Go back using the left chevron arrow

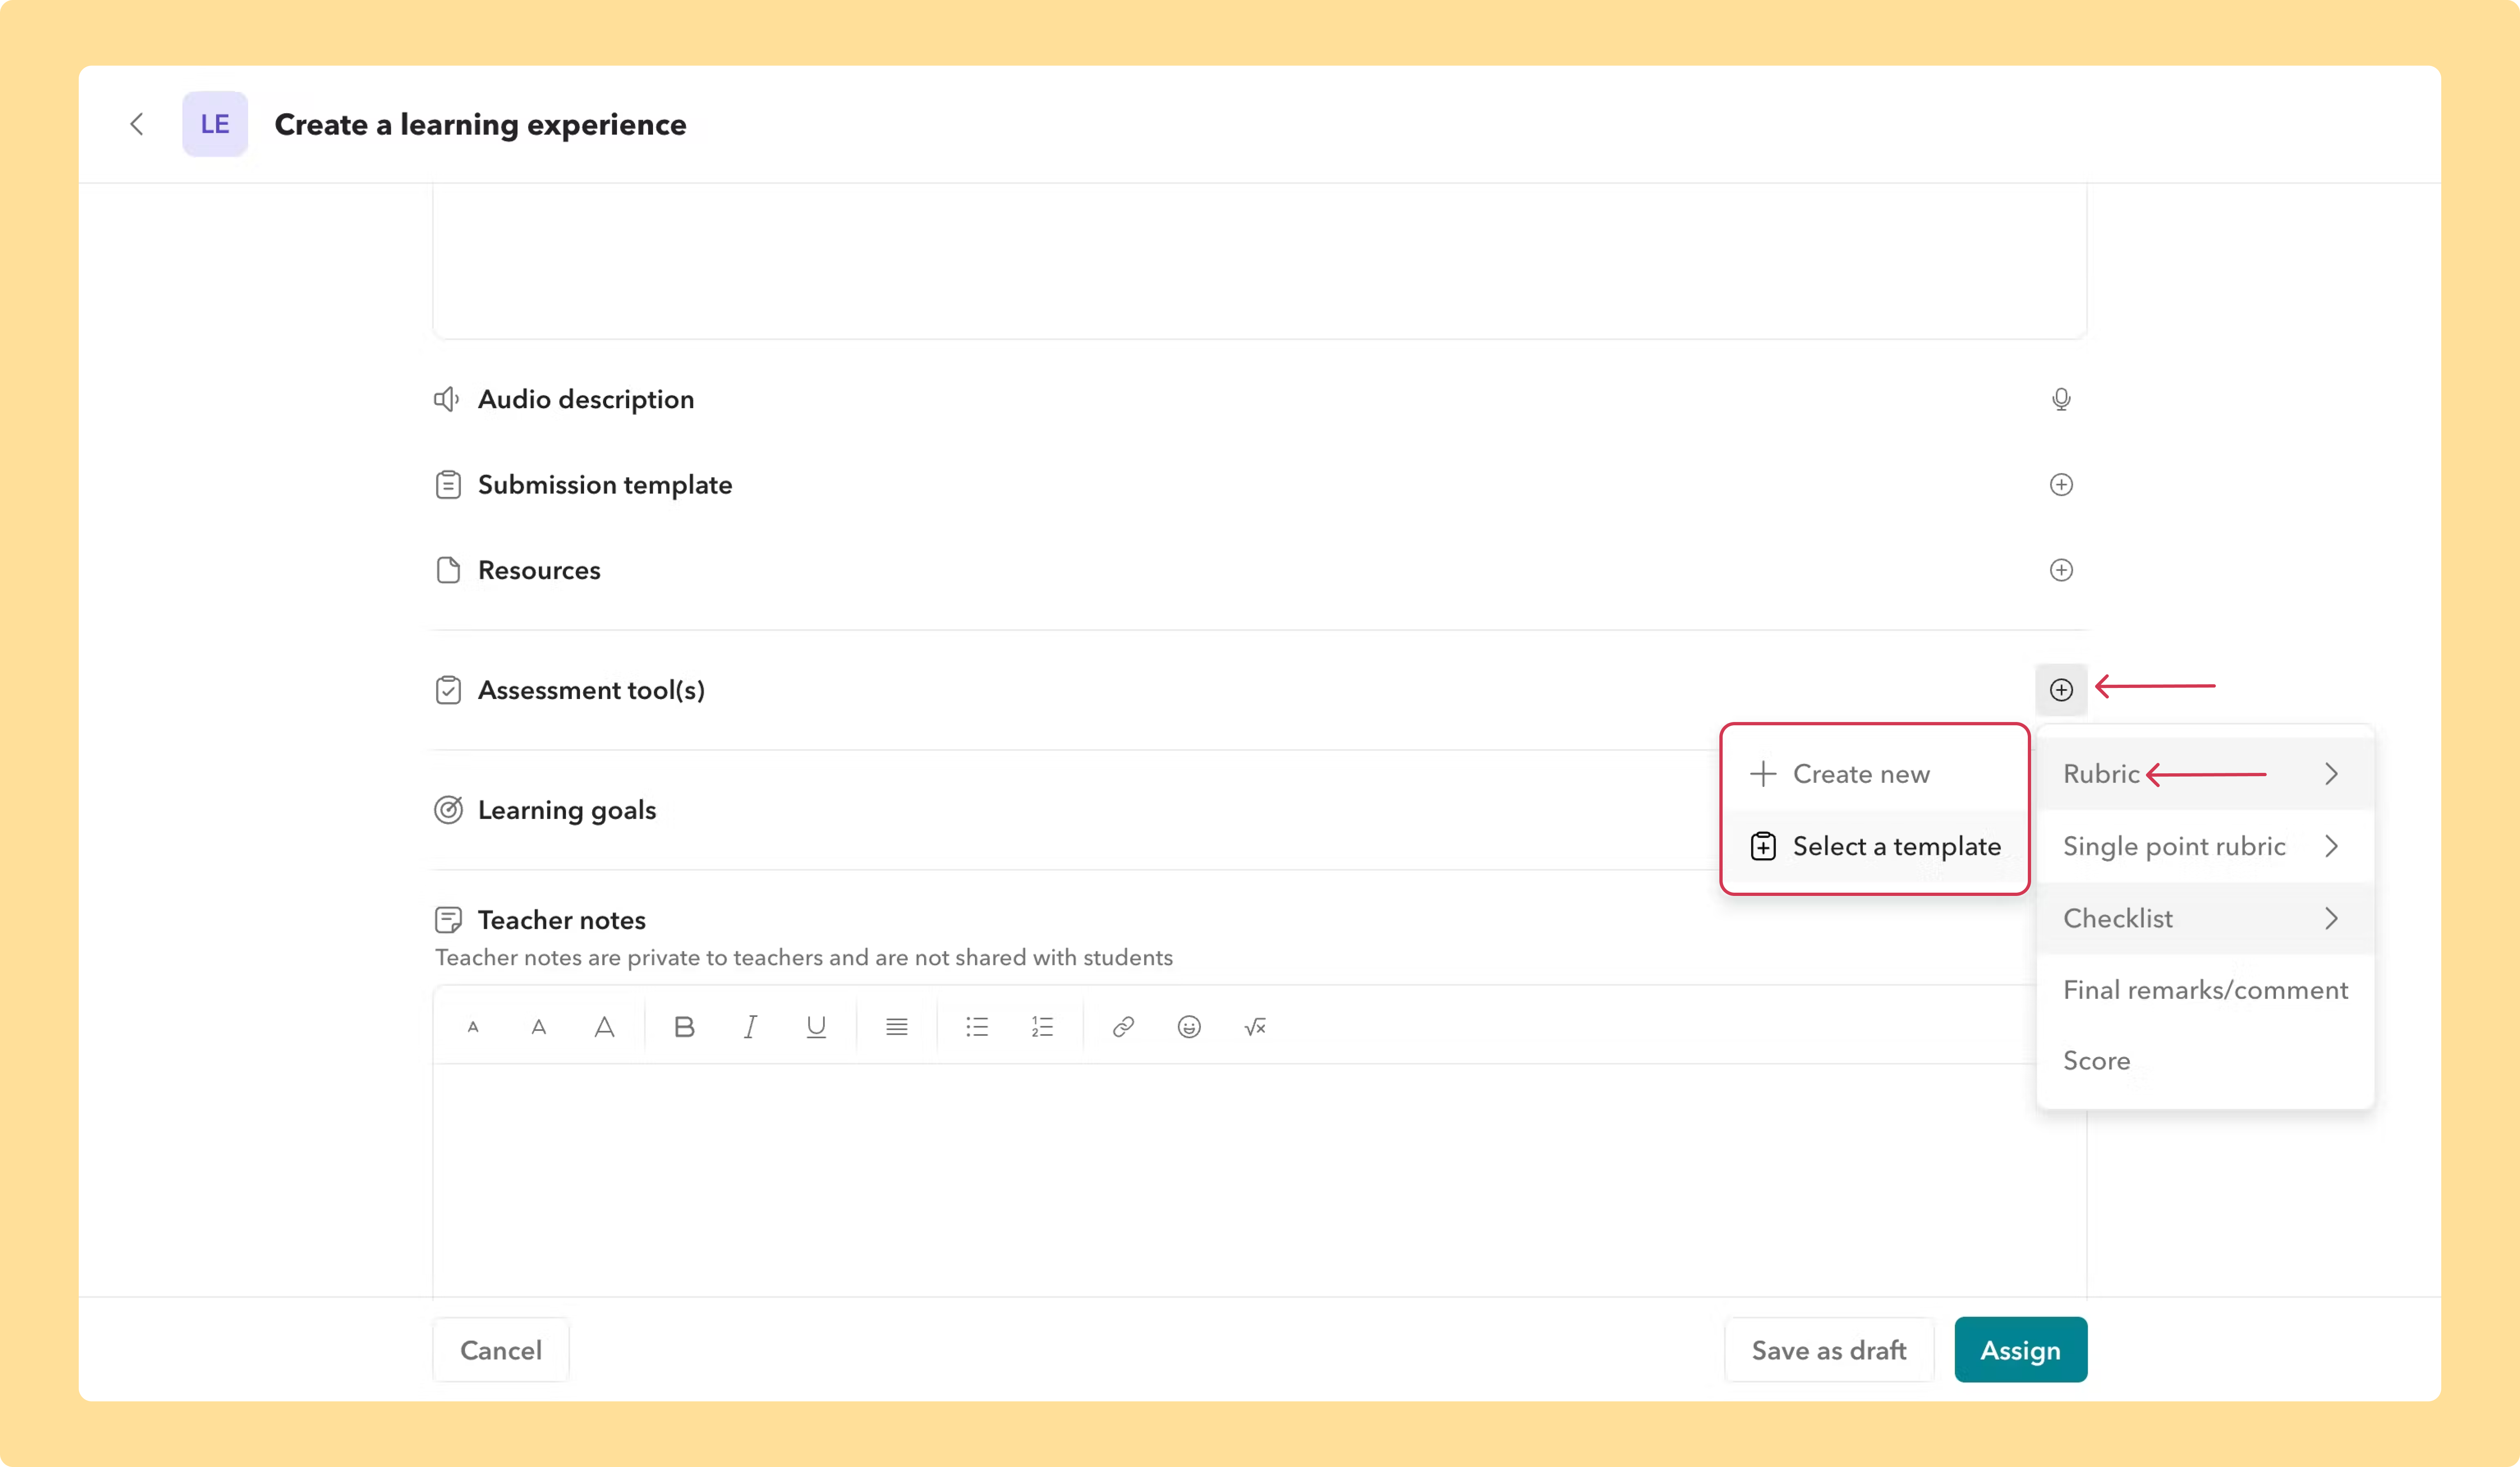point(137,124)
